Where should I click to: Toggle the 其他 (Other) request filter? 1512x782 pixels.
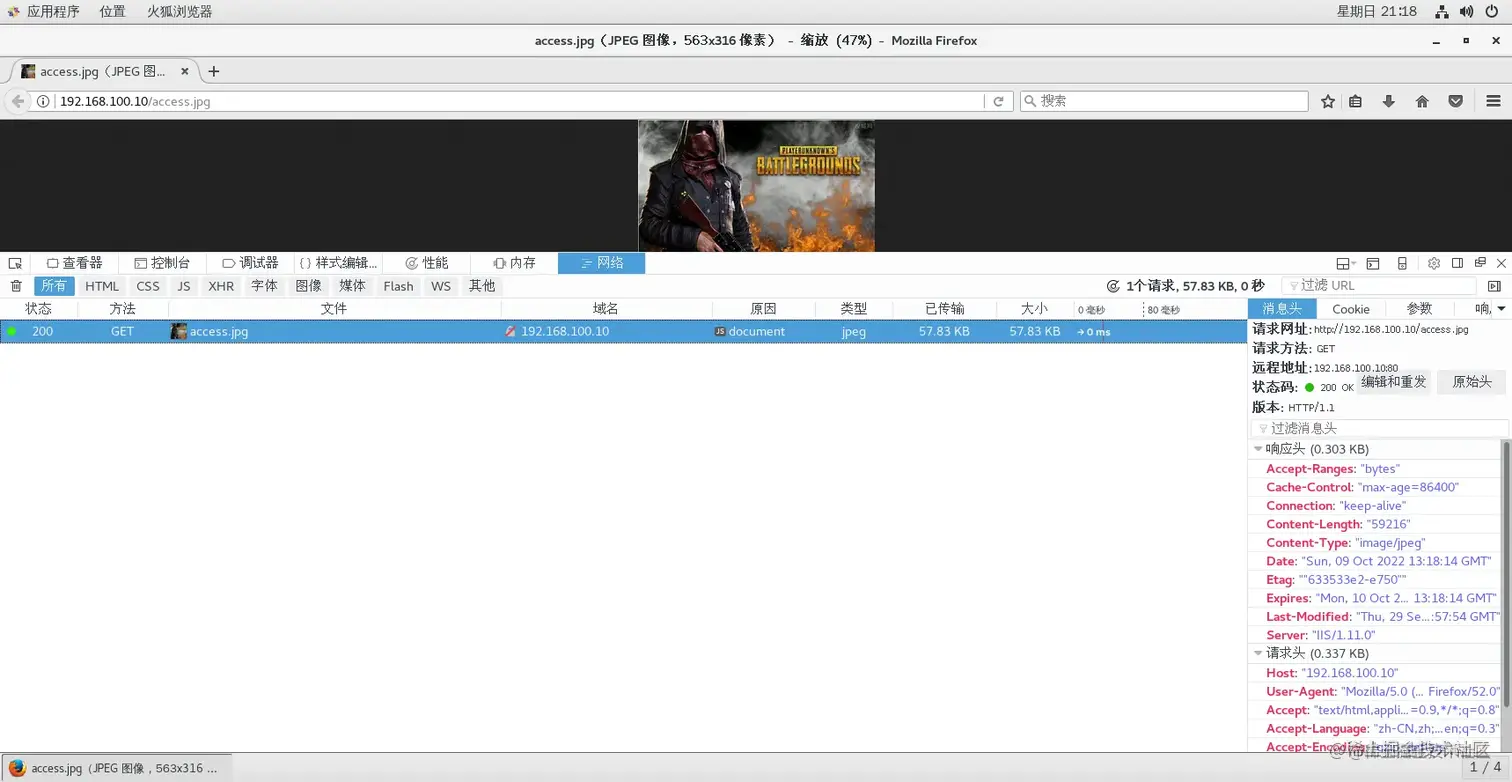click(x=482, y=286)
